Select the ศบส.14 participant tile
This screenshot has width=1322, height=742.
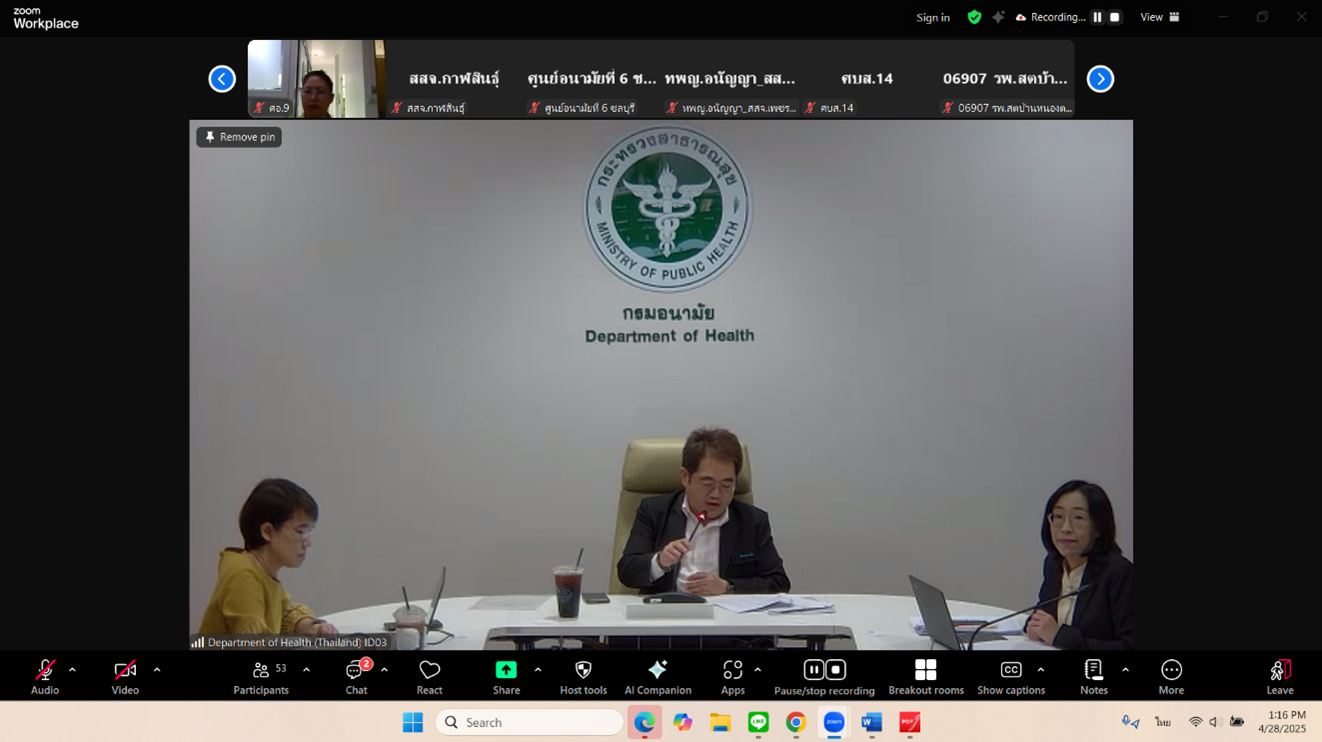(x=868, y=79)
